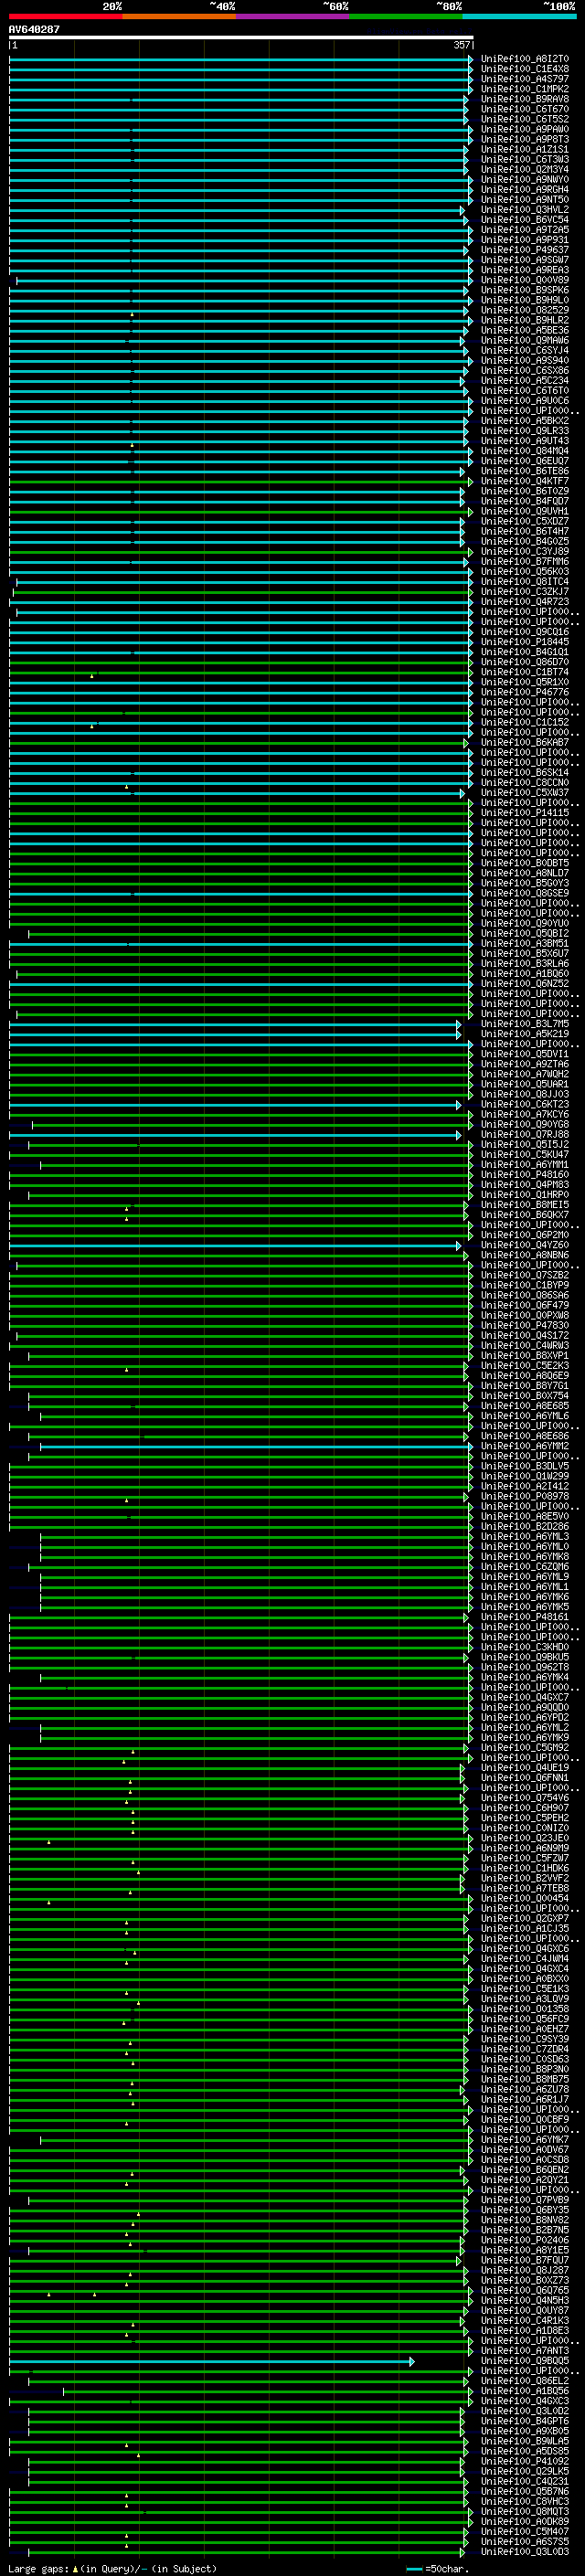The image size is (585, 2576).
Task: Select hit label UniRef100_Q84MQ4
Action: click(525, 451)
